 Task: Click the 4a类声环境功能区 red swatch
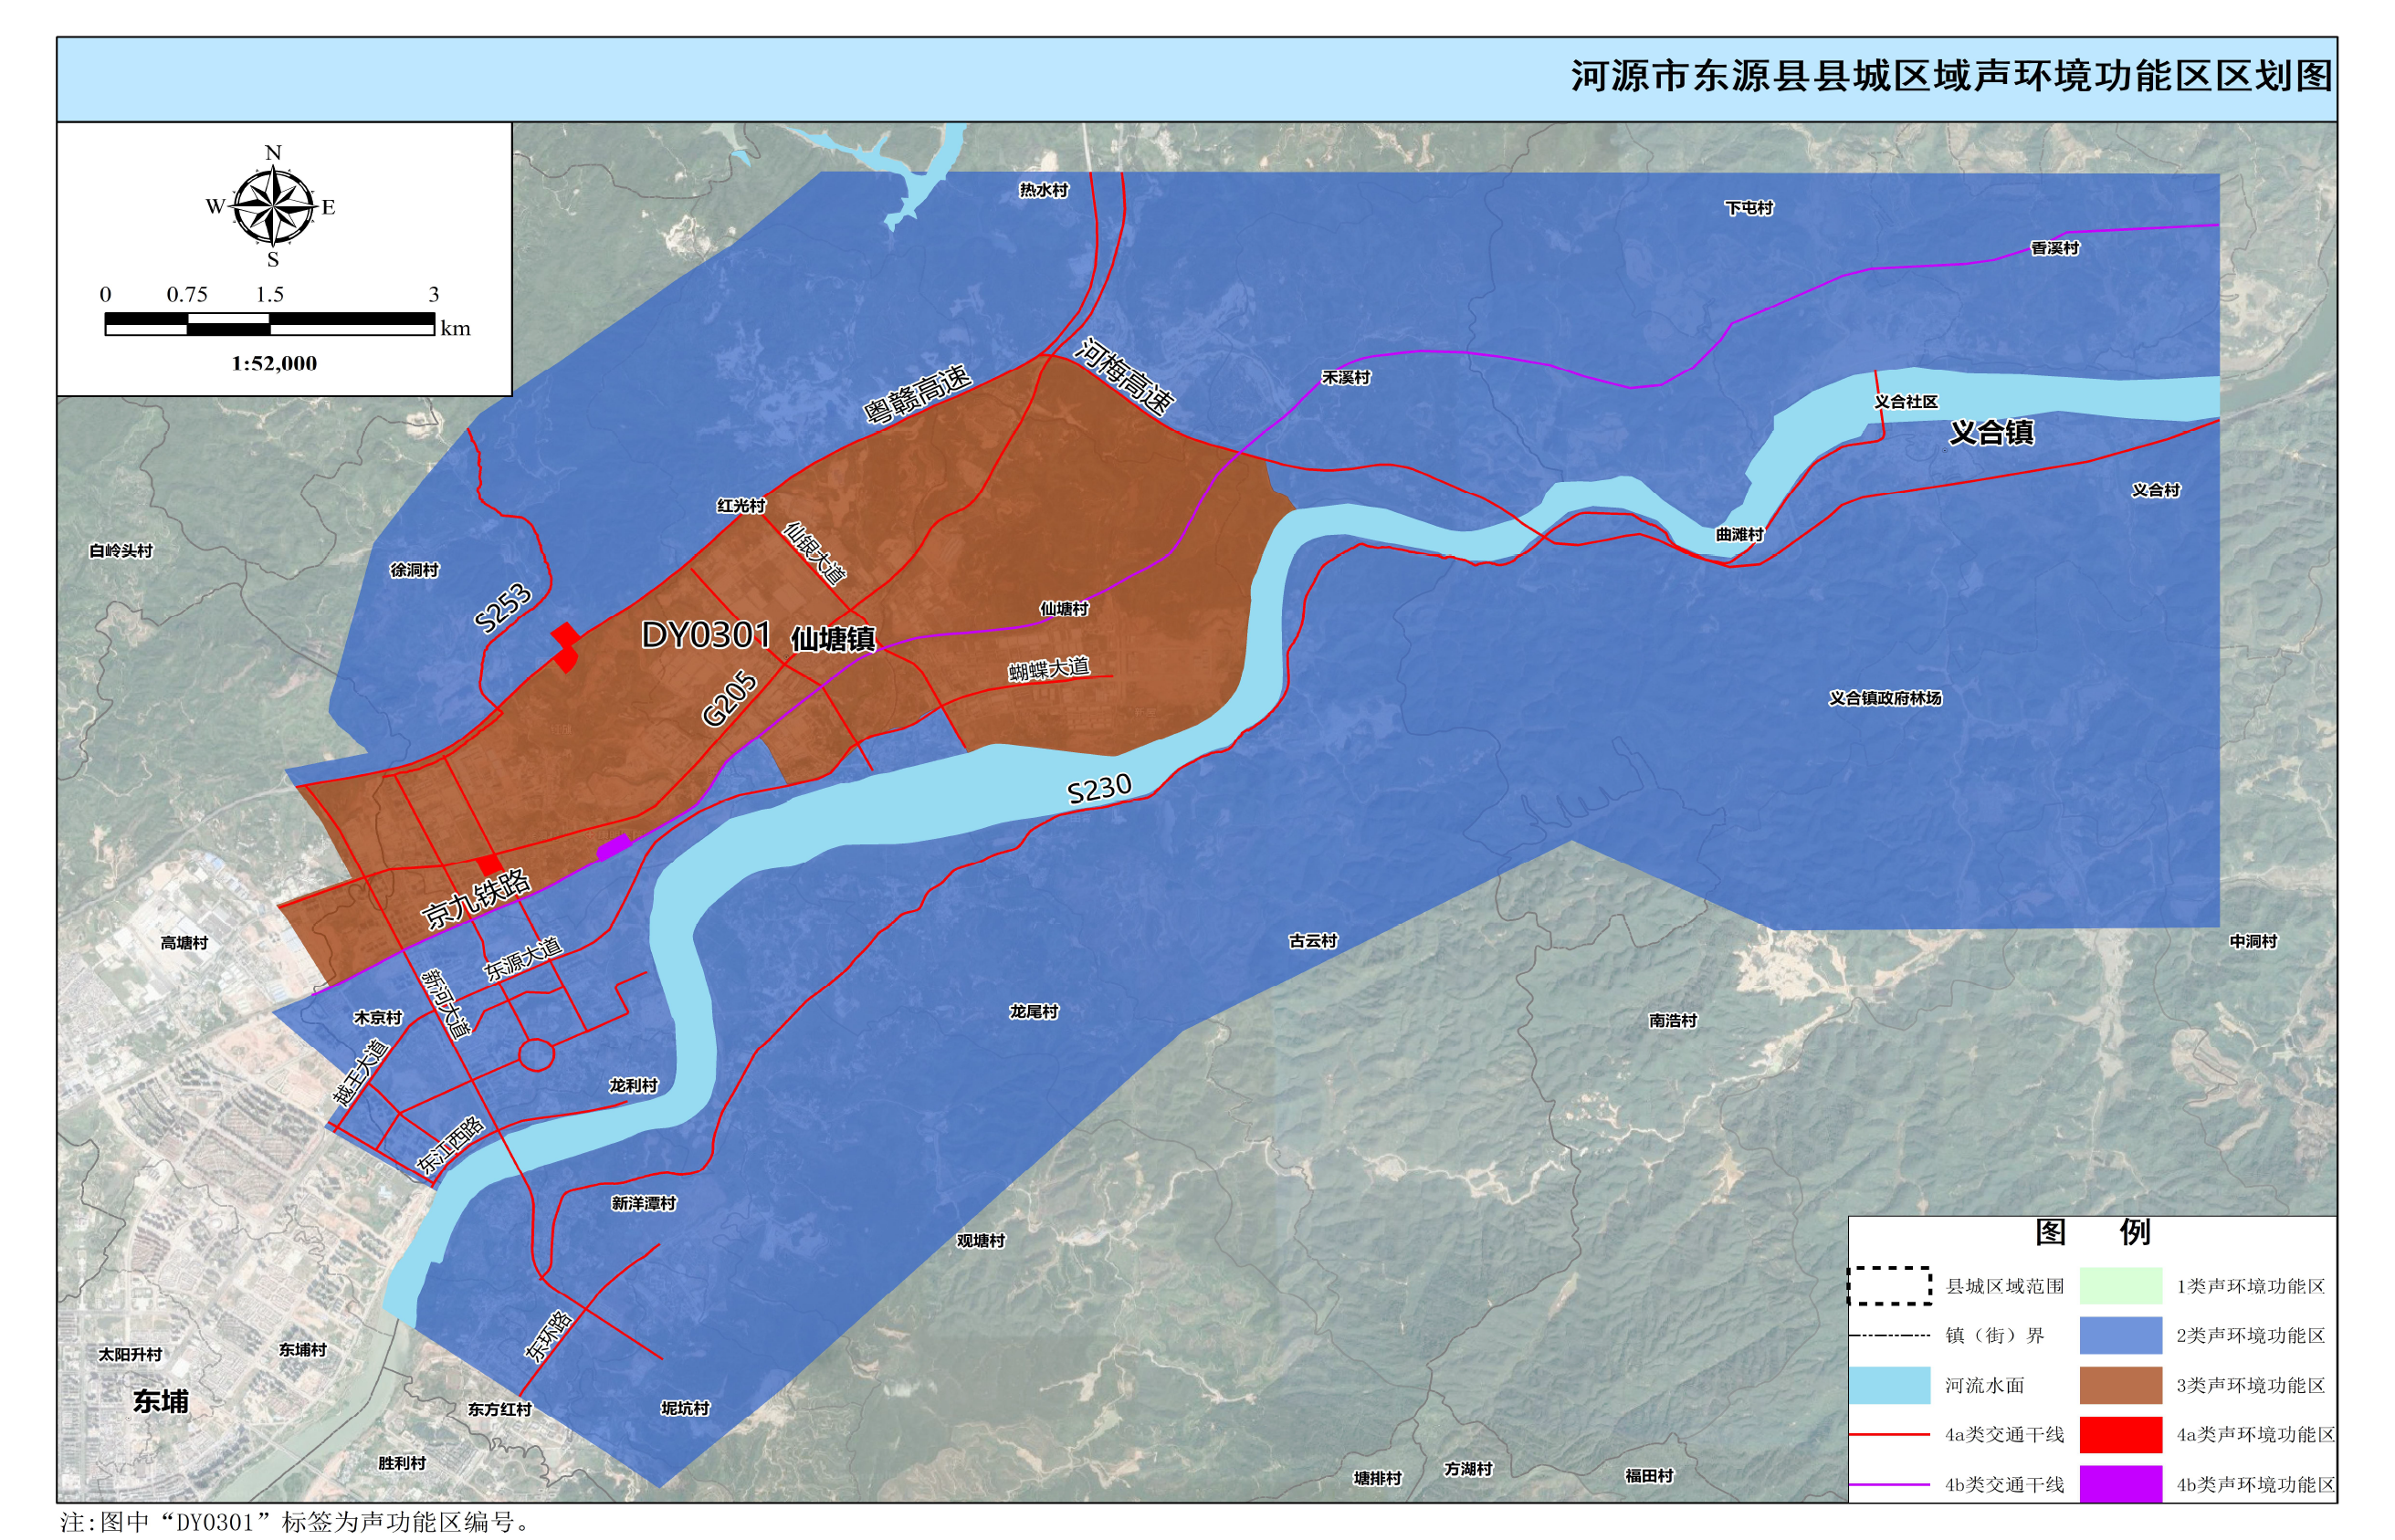coord(2120,1435)
